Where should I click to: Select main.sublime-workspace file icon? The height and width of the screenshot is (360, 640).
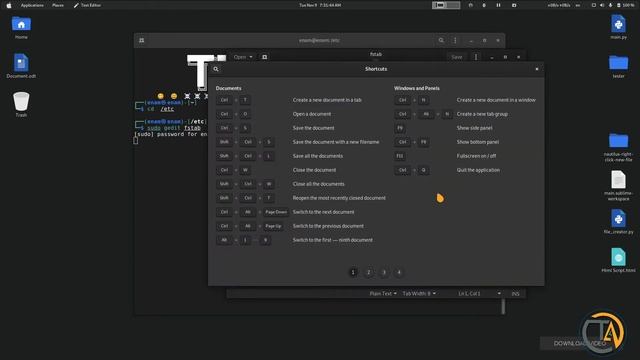tap(618, 186)
